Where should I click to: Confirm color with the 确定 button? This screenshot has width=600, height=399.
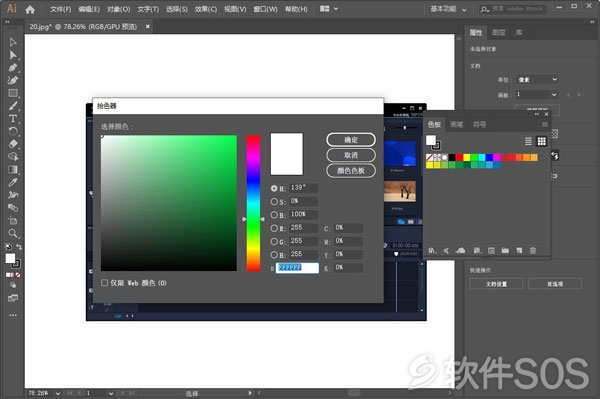pyautogui.click(x=351, y=140)
